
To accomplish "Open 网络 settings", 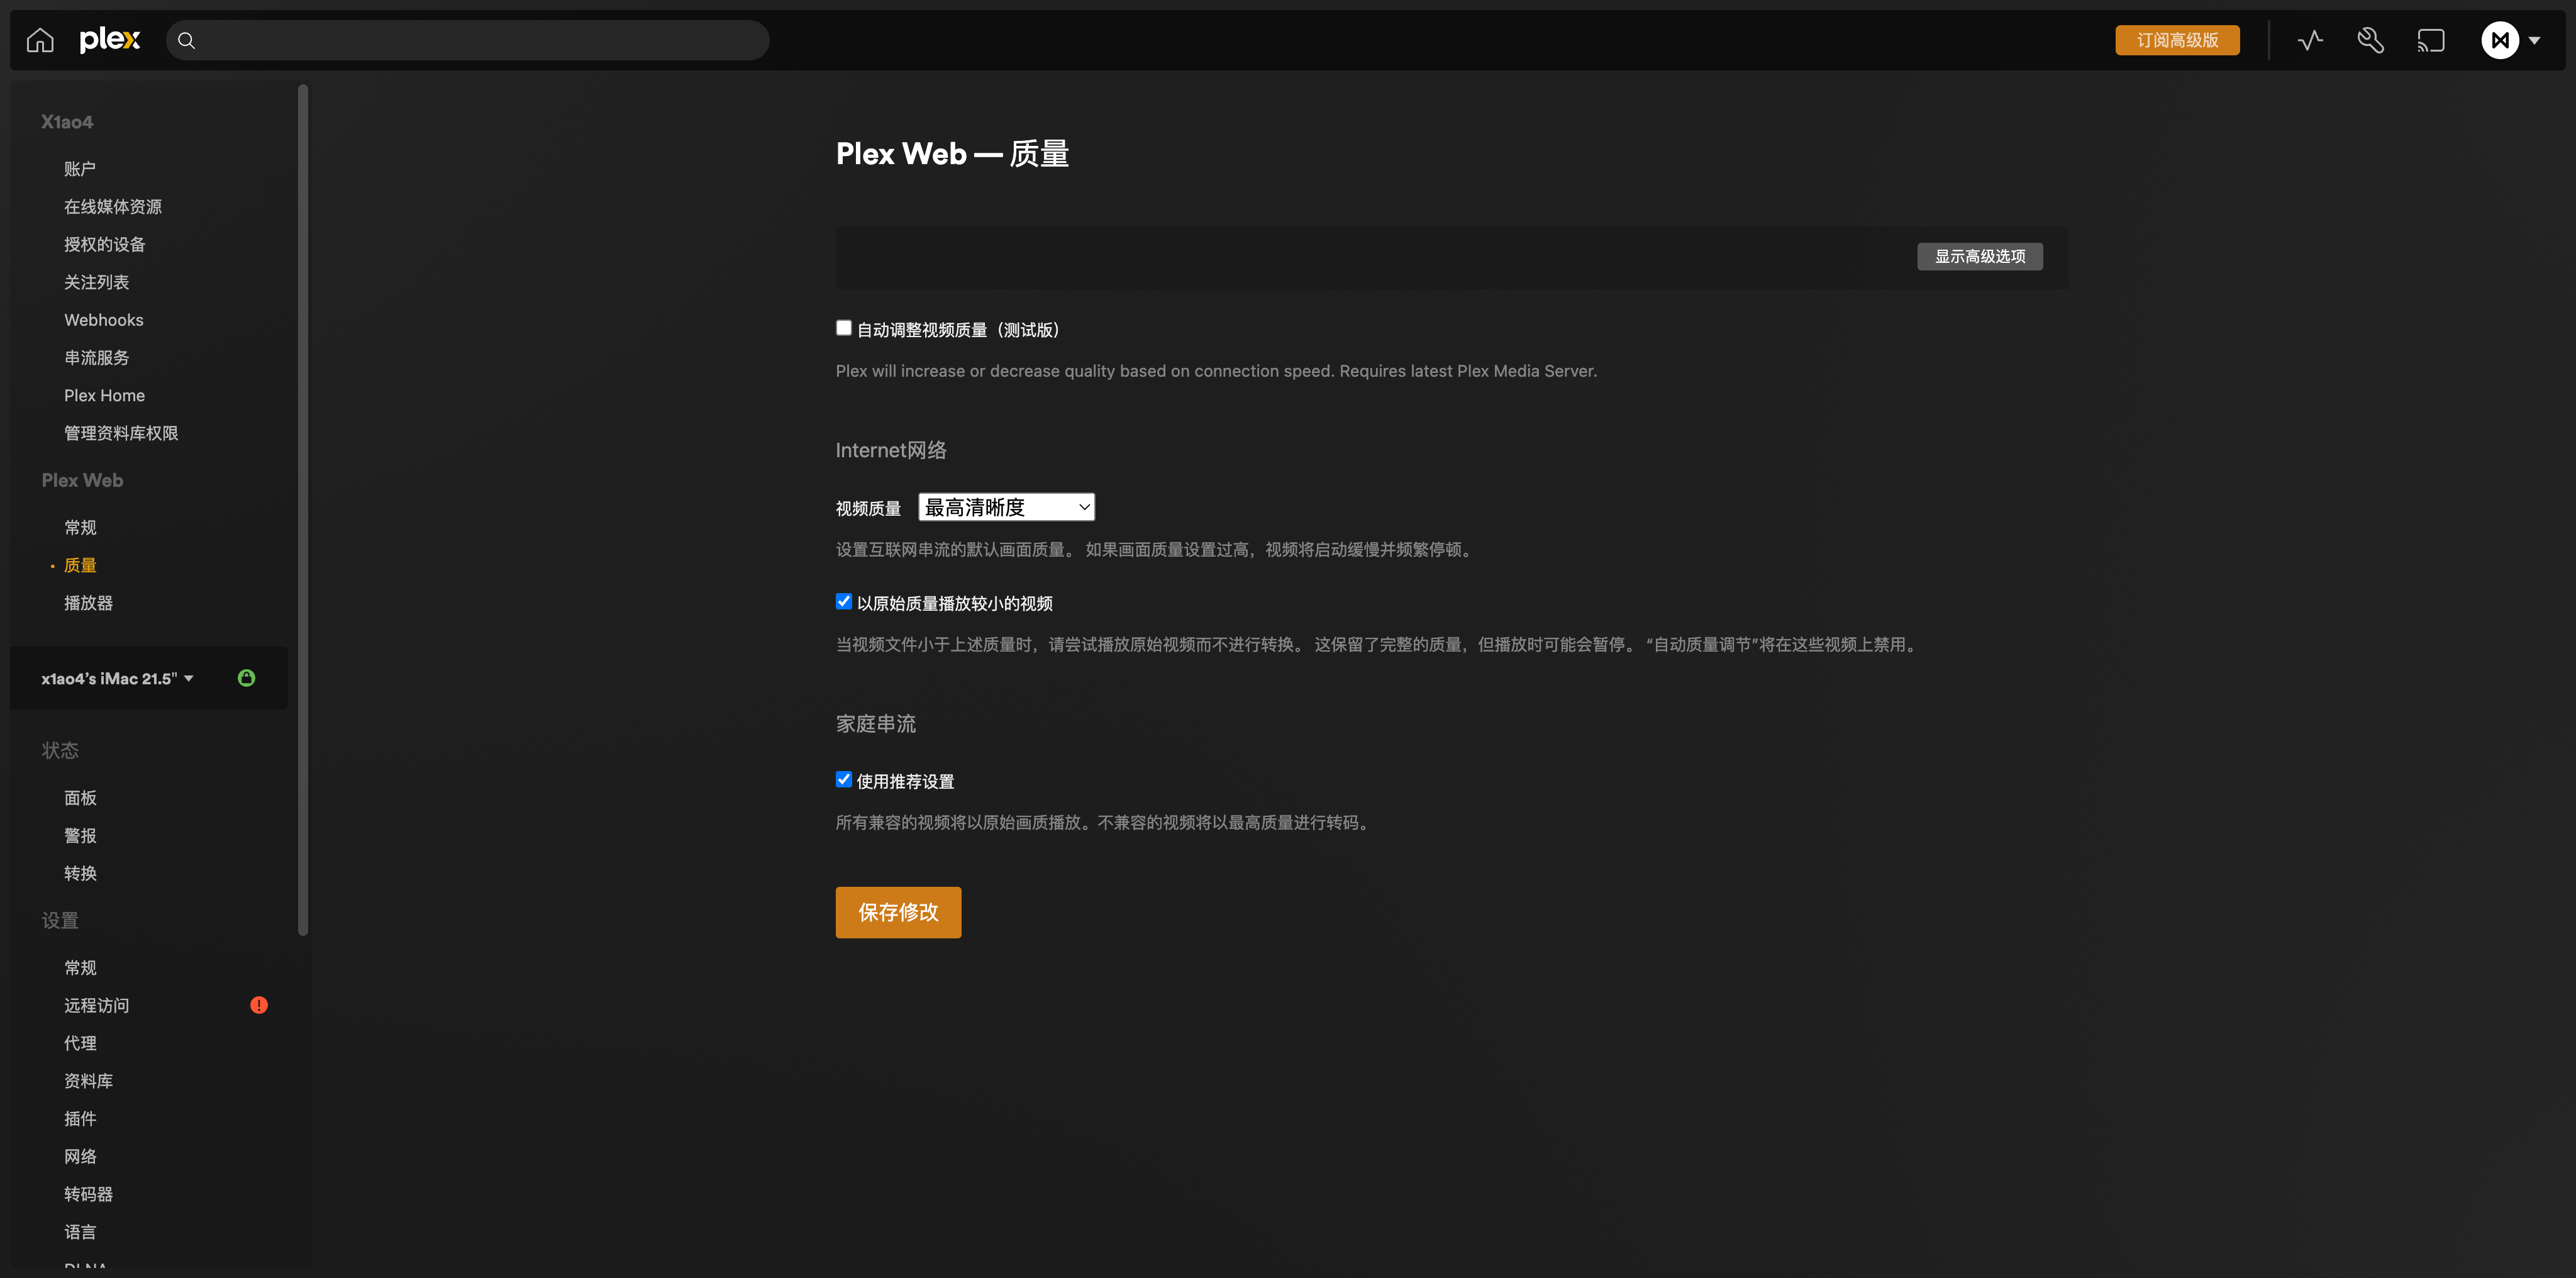I will (x=80, y=1157).
